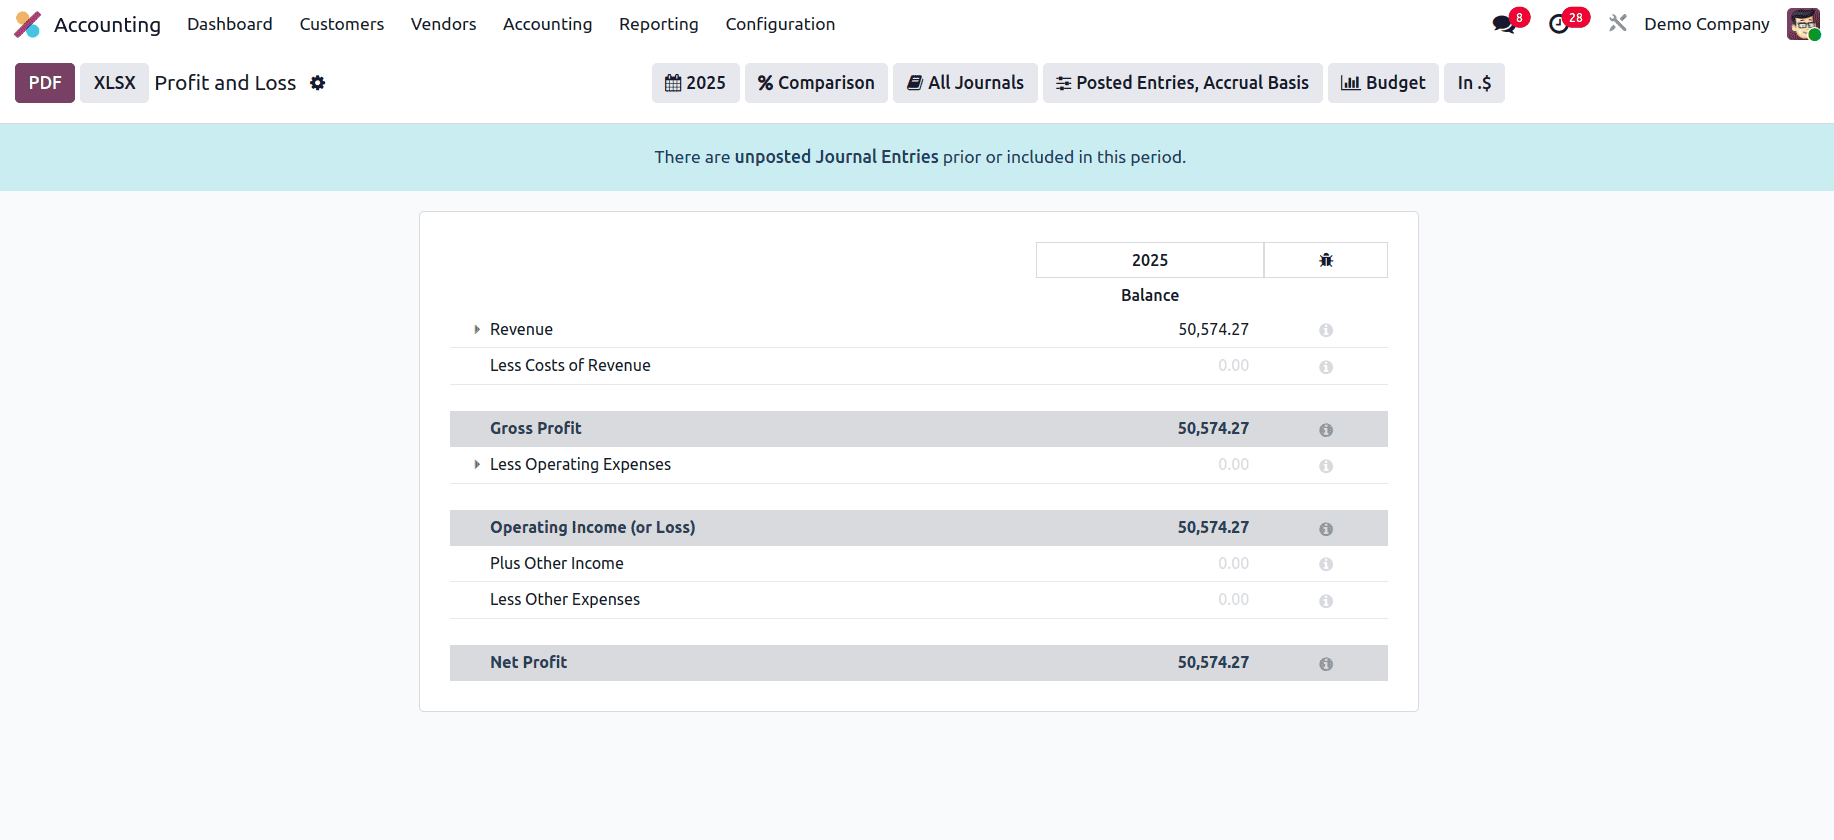Open the In .$ rounding dropdown

tap(1474, 83)
